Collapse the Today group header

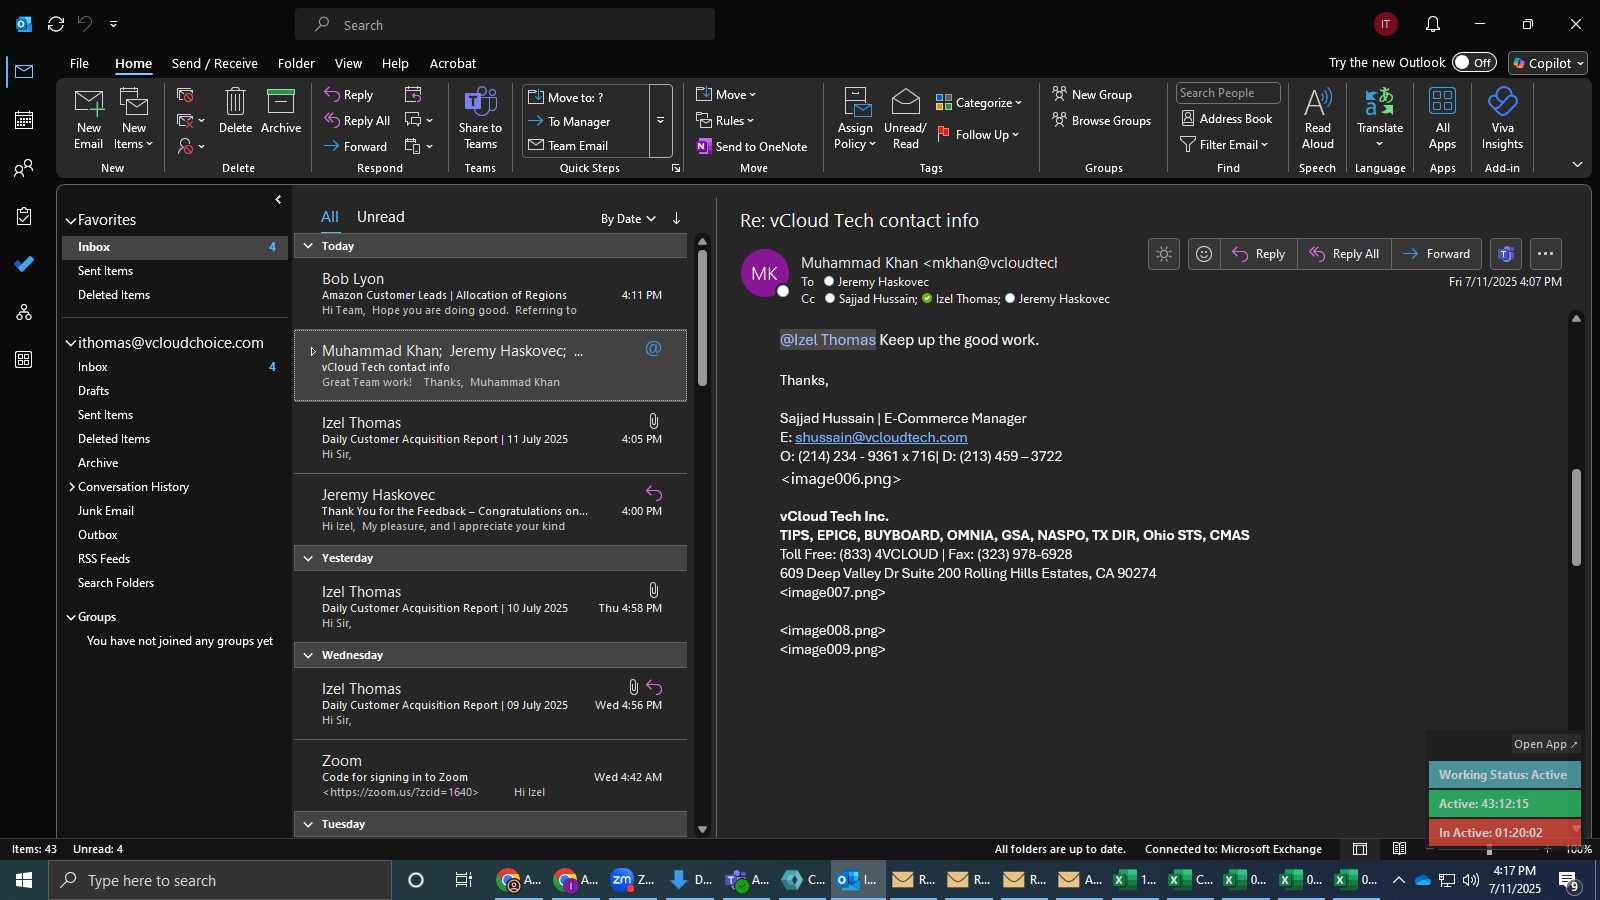[x=308, y=246]
